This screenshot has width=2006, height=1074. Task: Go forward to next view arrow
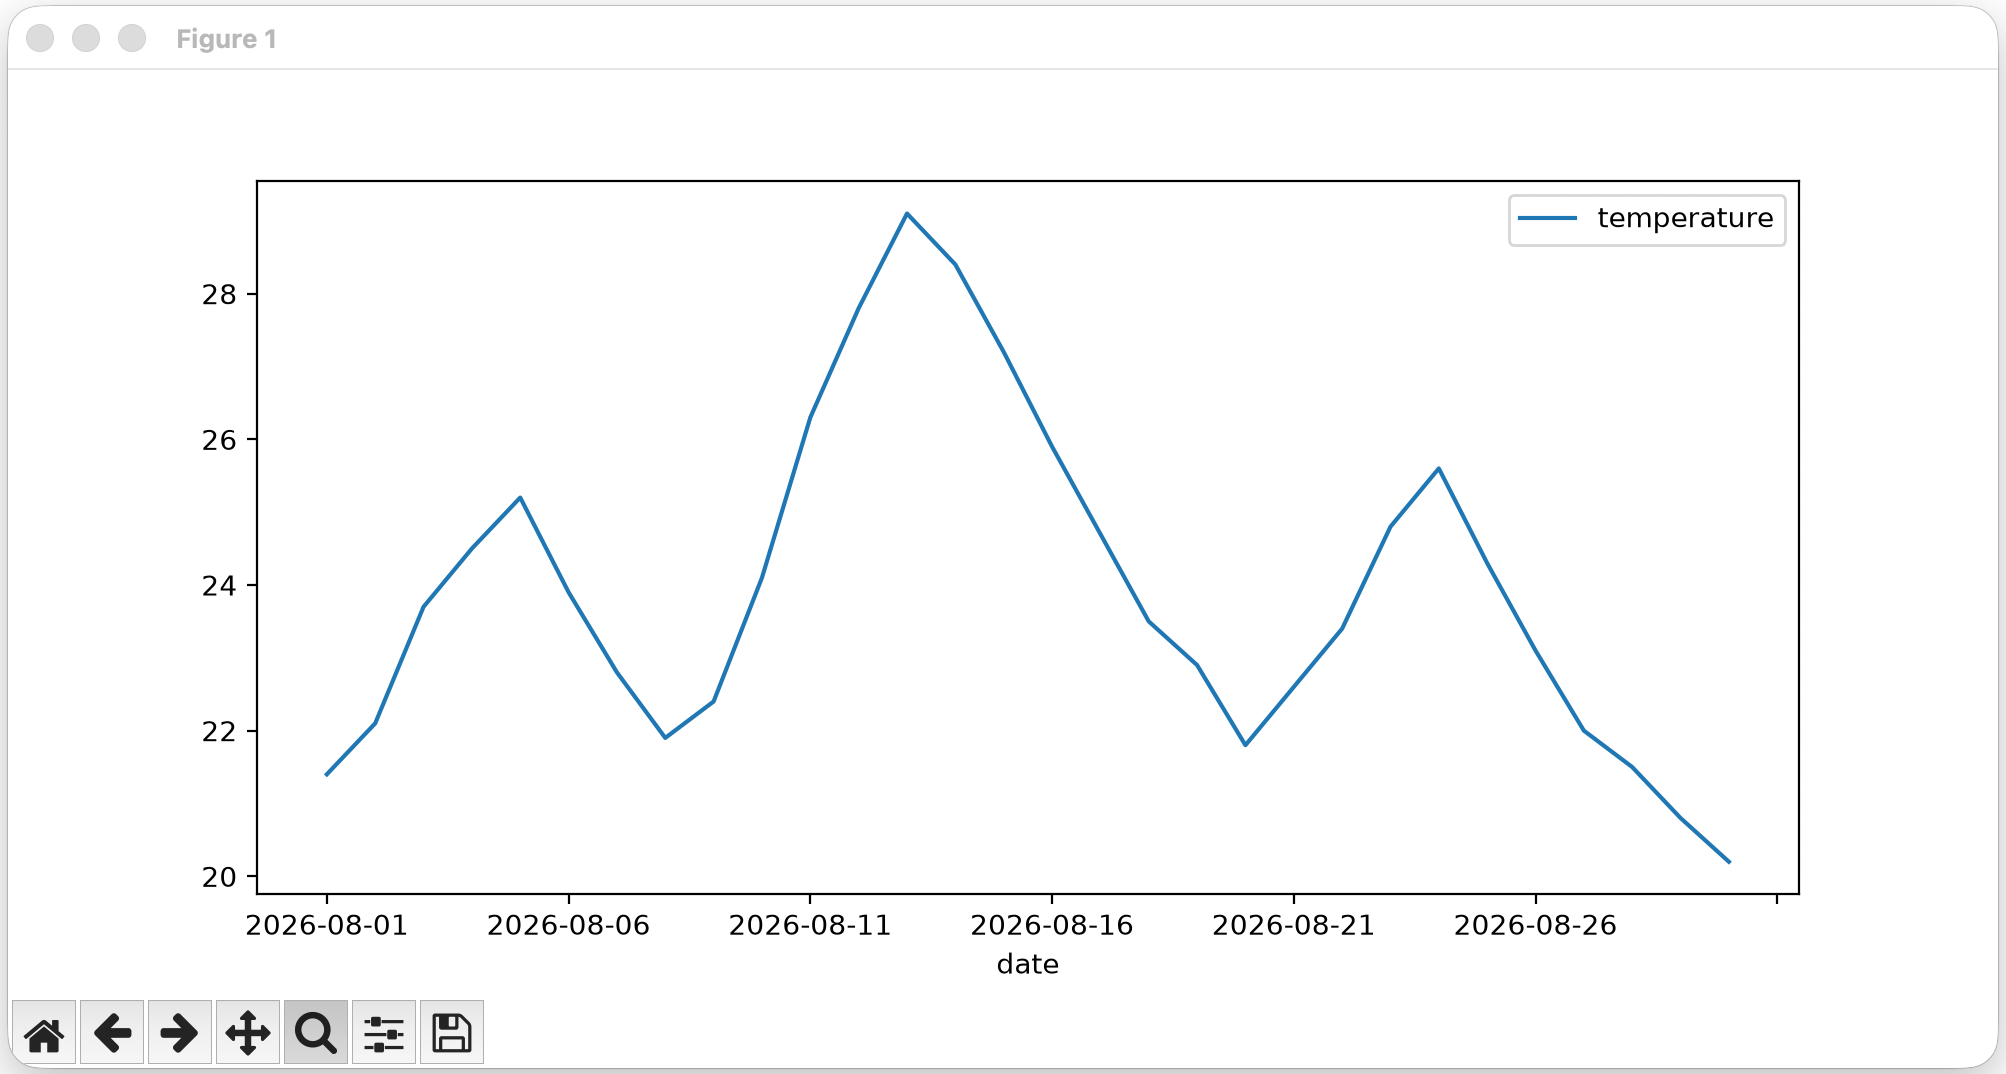[180, 1032]
